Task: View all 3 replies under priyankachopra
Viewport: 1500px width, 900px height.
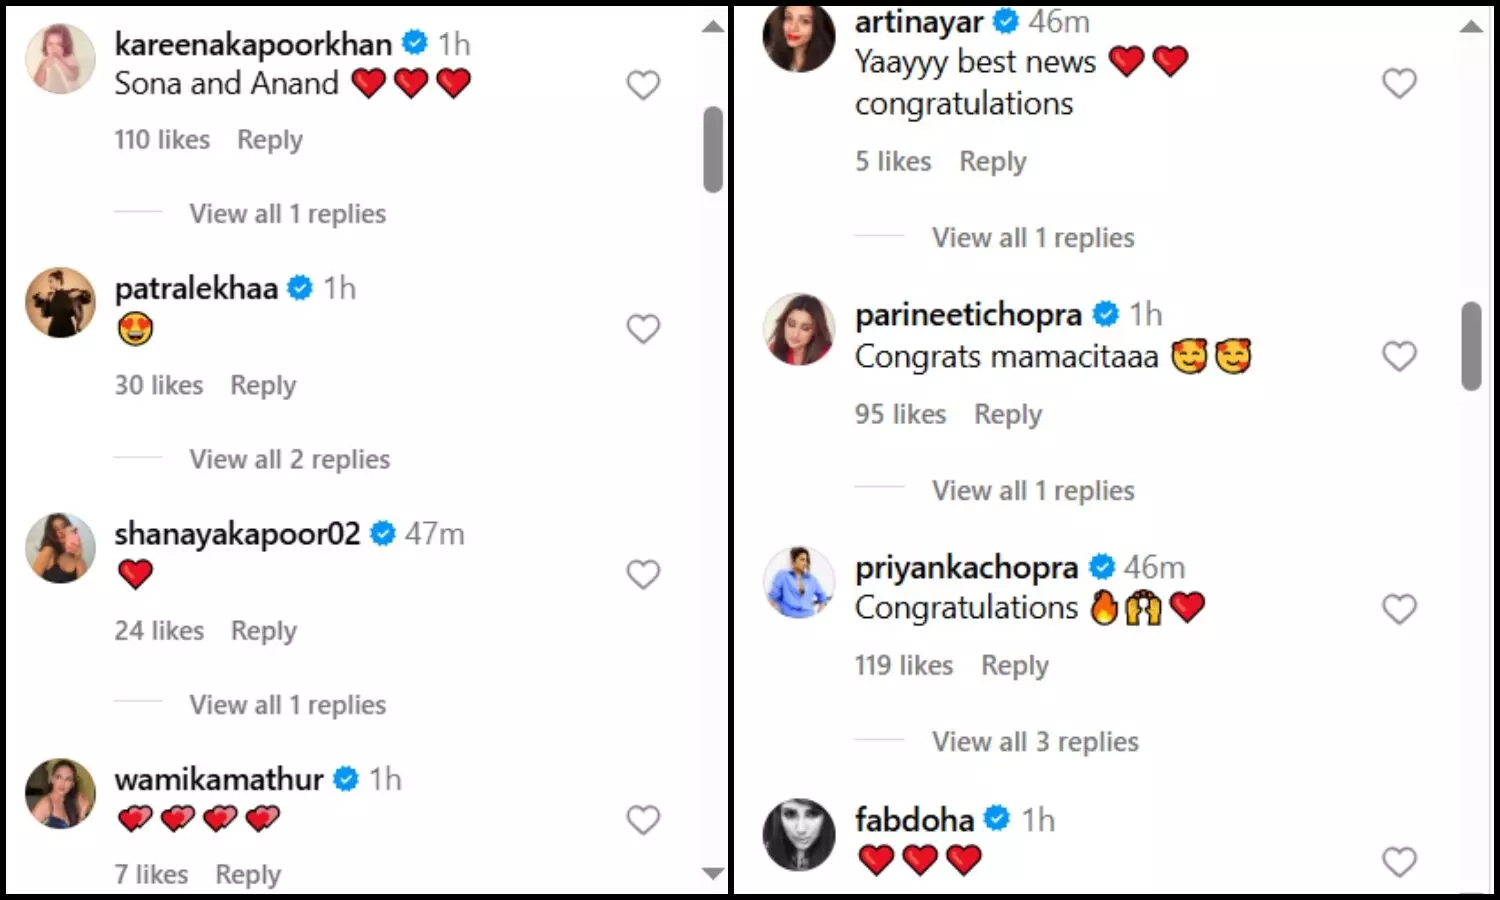Action: click(1035, 742)
